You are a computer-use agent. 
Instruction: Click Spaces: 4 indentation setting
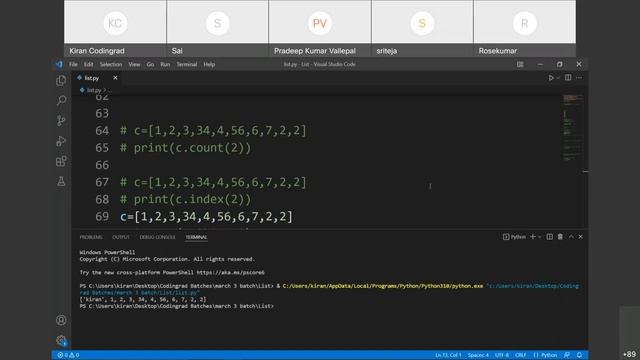478,355
